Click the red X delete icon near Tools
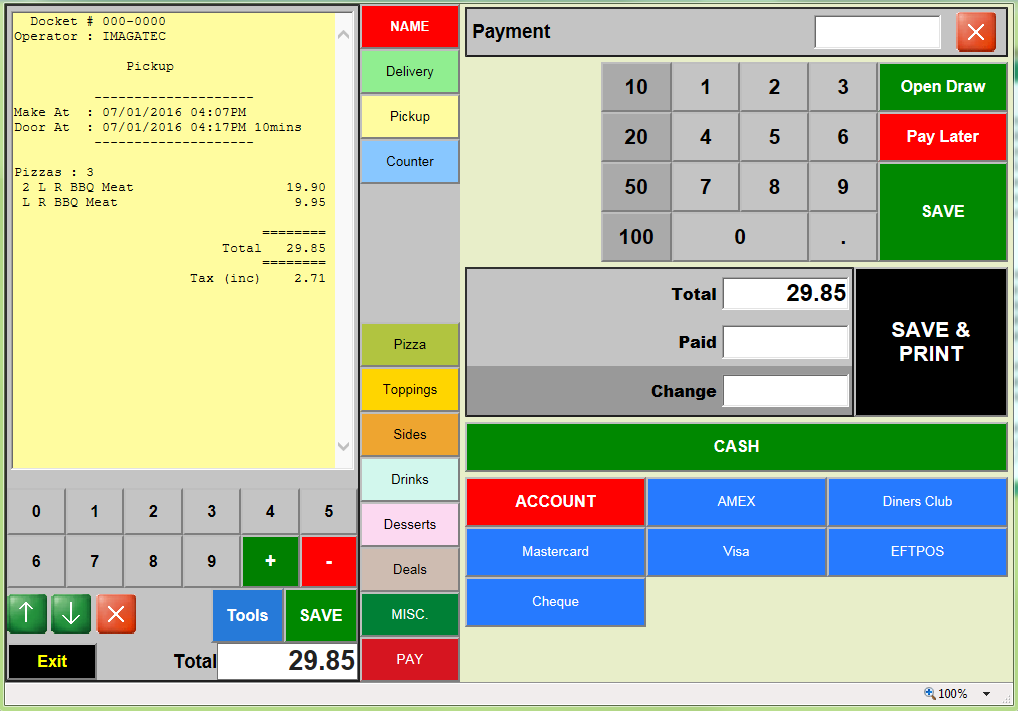Image resolution: width=1018 pixels, height=711 pixels. [x=116, y=614]
